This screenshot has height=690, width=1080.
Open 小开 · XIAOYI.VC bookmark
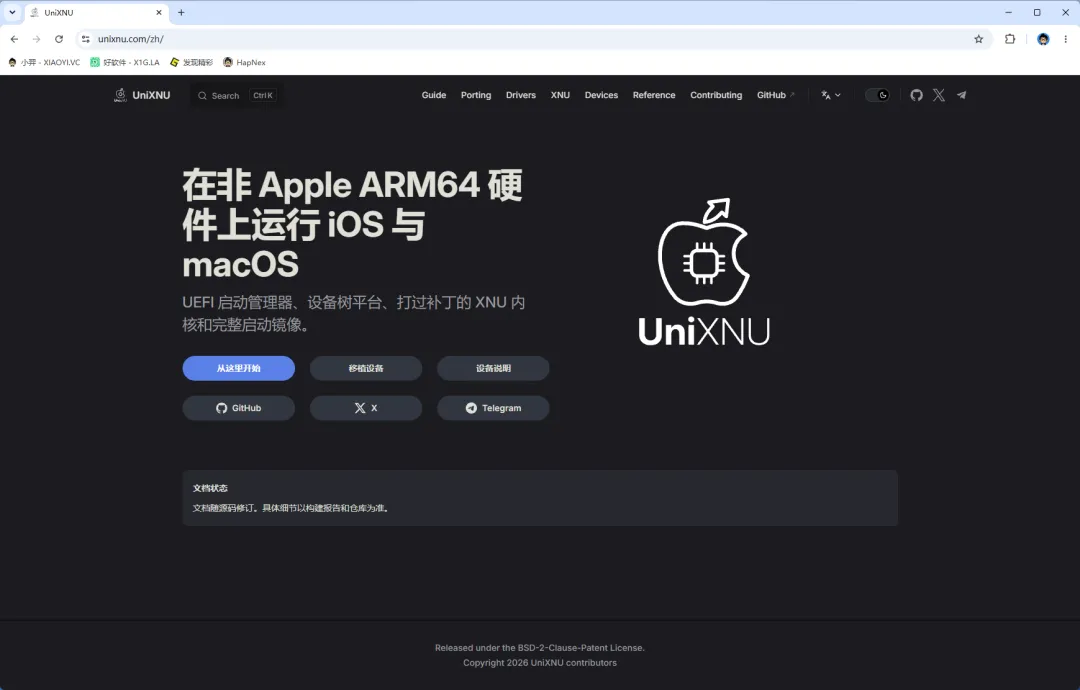coord(44,62)
